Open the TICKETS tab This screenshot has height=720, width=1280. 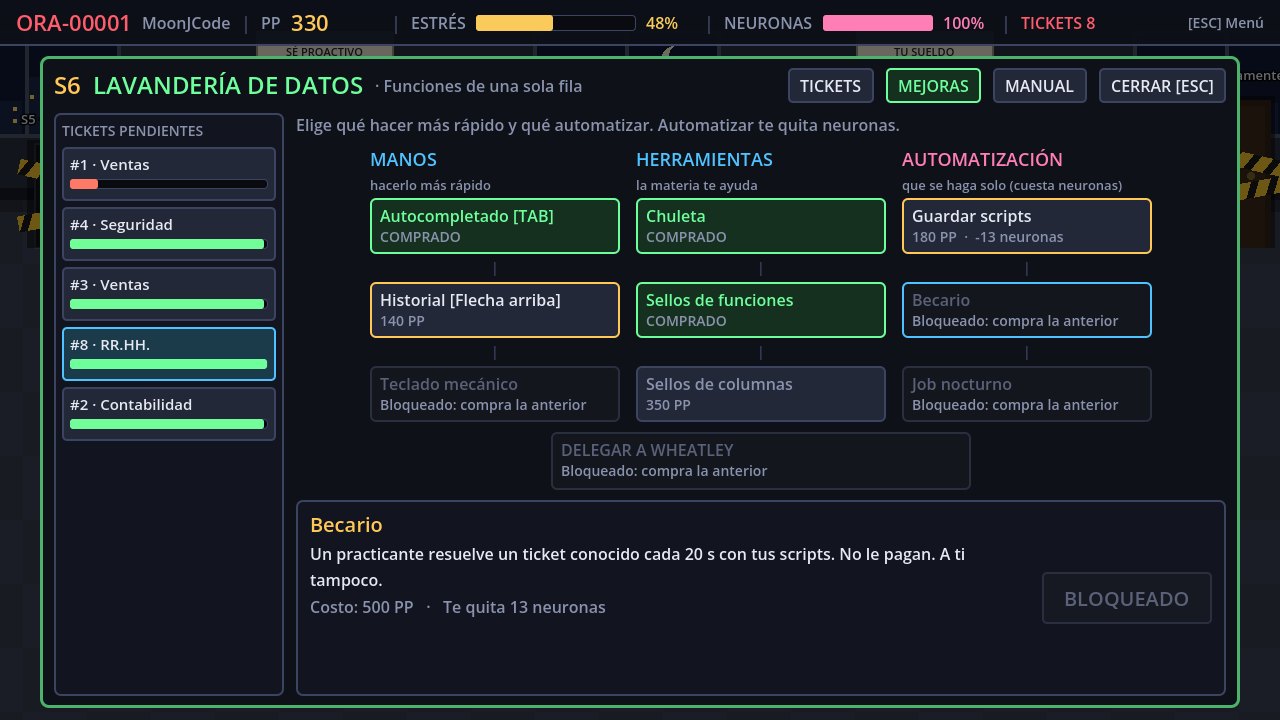pos(831,86)
